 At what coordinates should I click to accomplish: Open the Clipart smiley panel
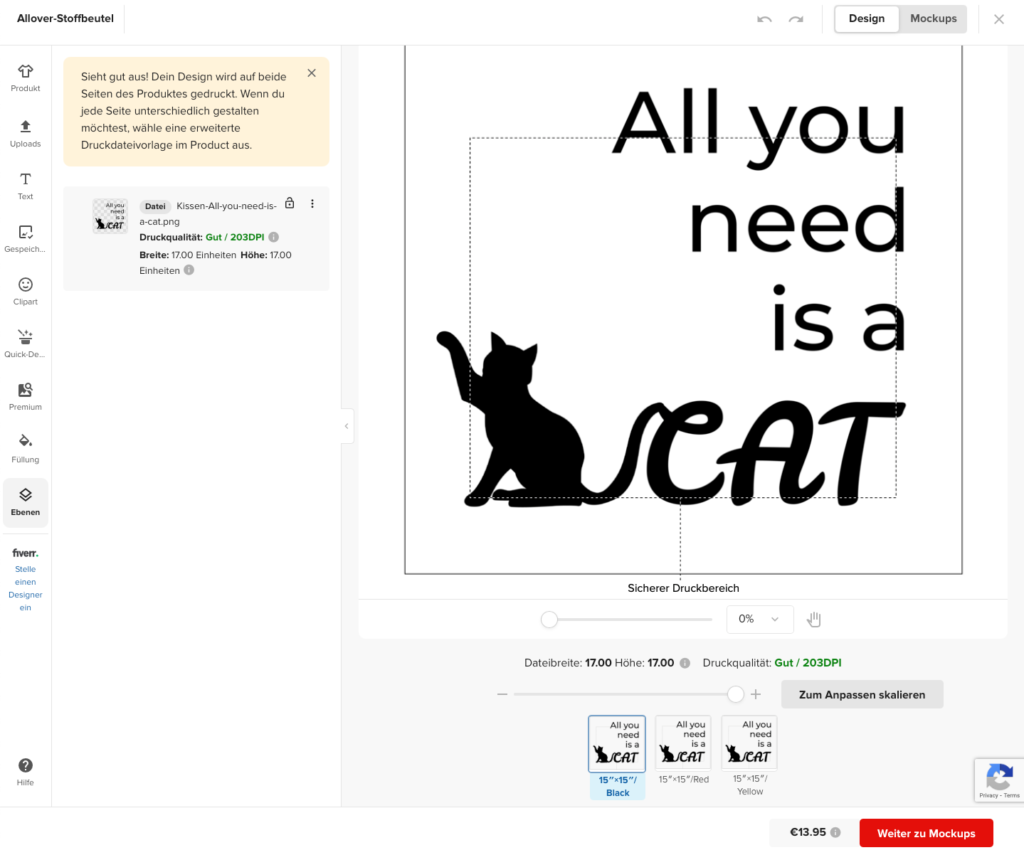pyautogui.click(x=25, y=291)
